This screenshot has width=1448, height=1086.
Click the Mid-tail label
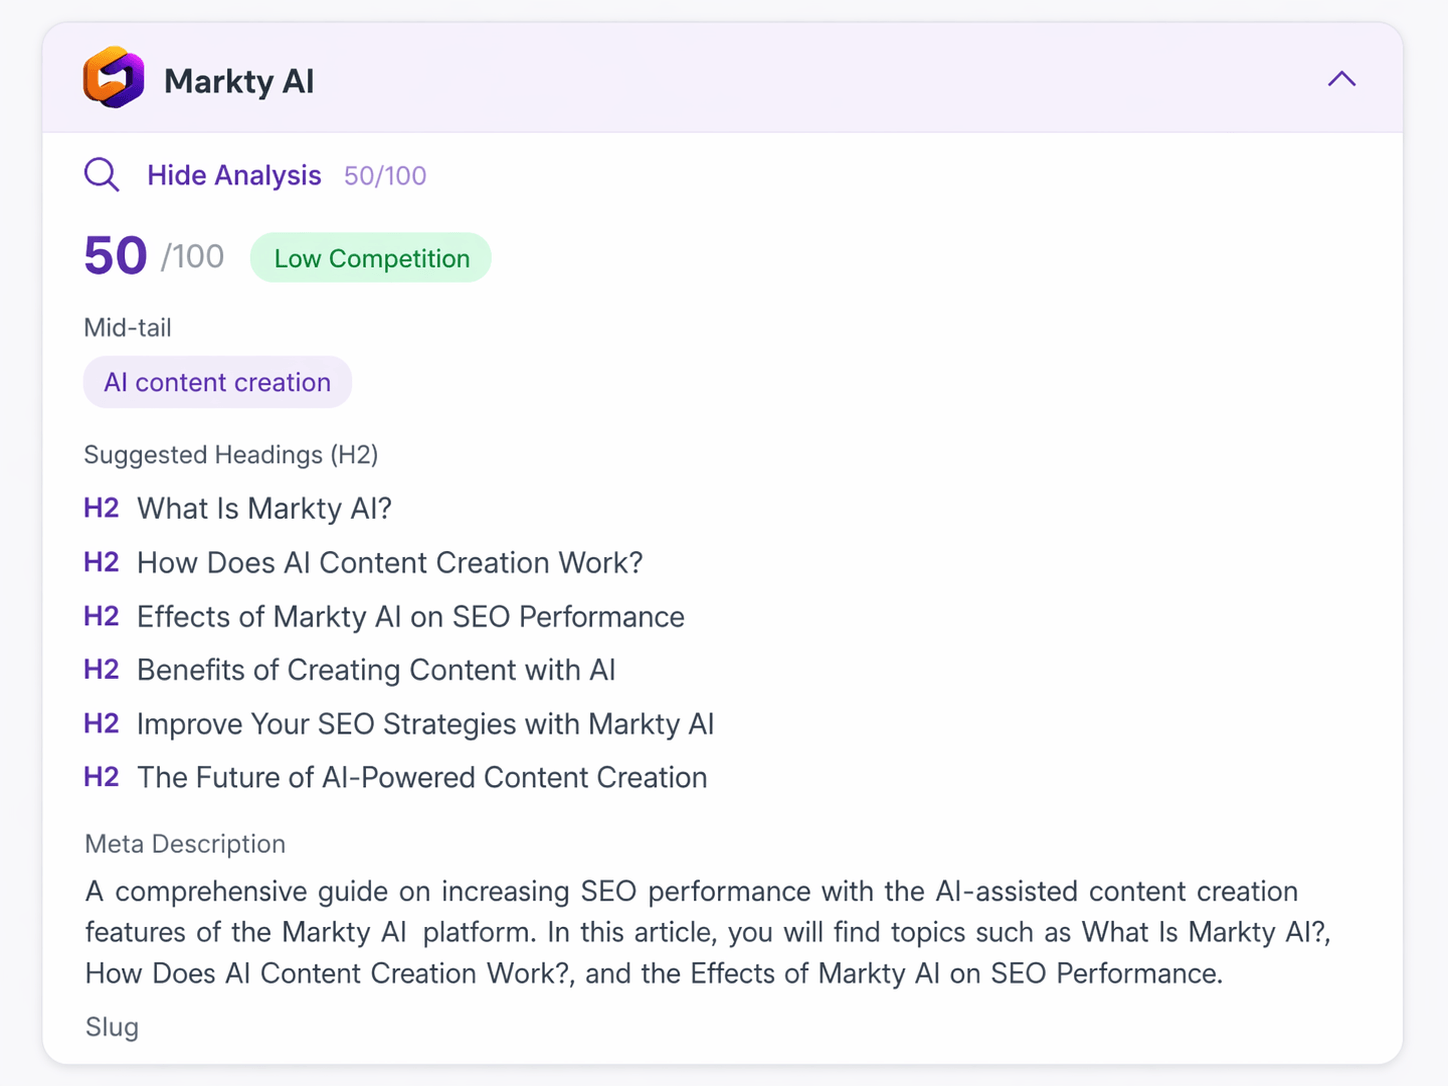point(128,328)
